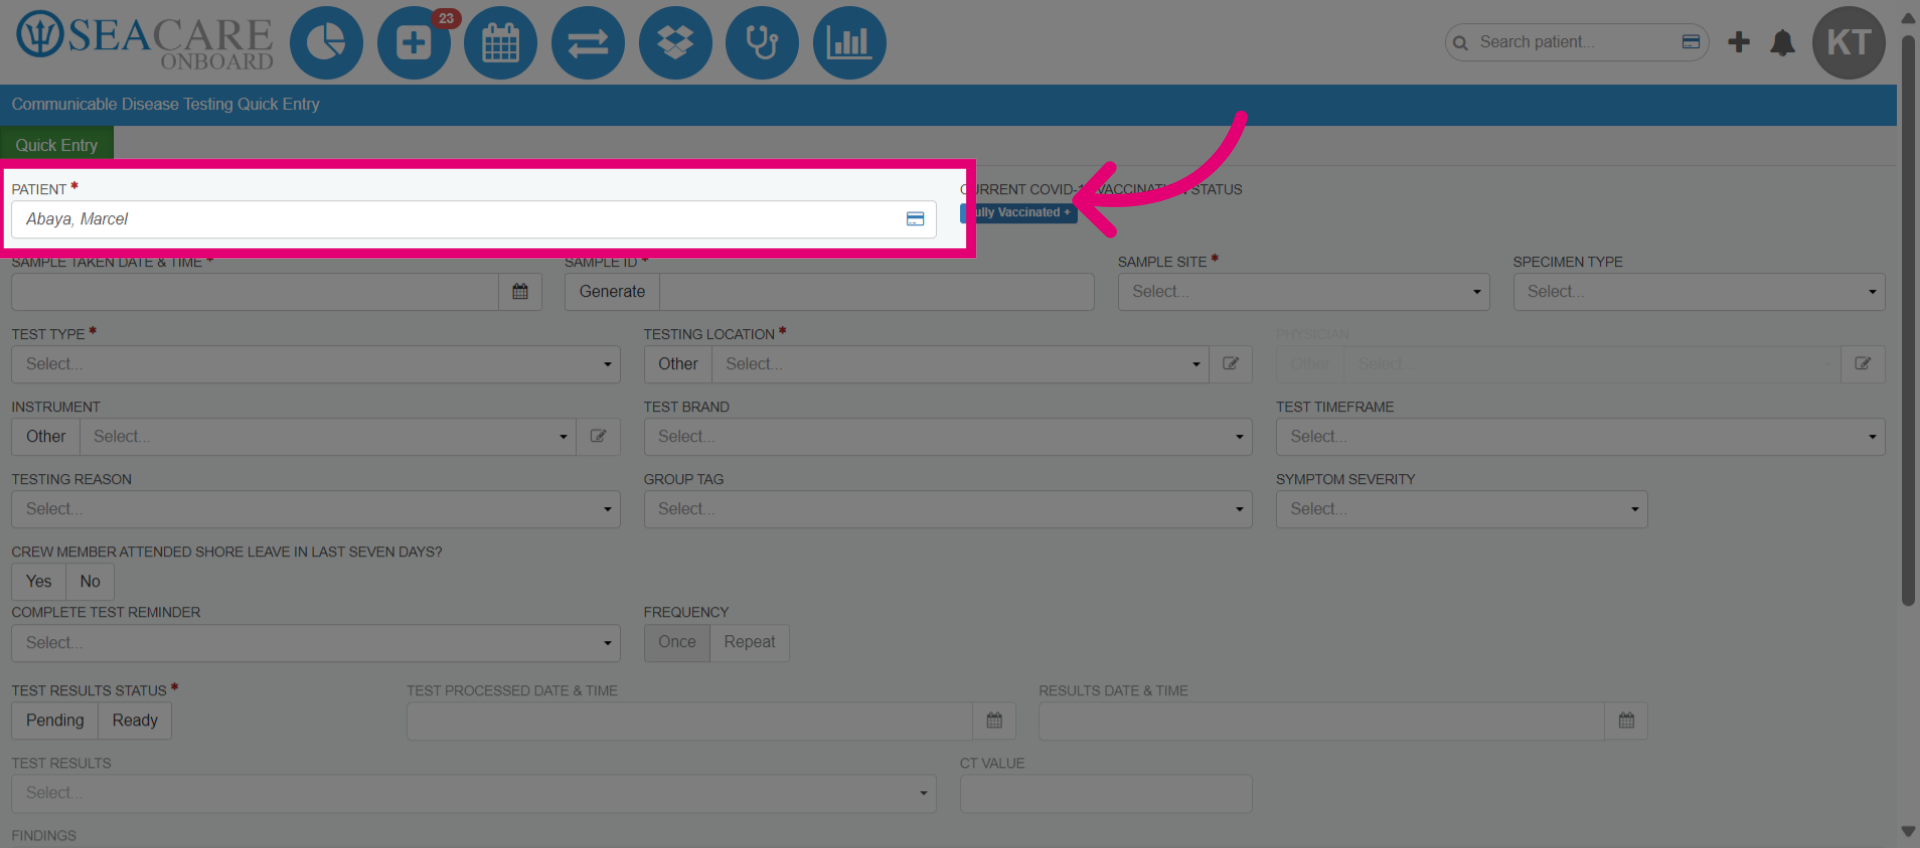
Task: Switch to the Quick Entry tab
Action: click(x=57, y=144)
